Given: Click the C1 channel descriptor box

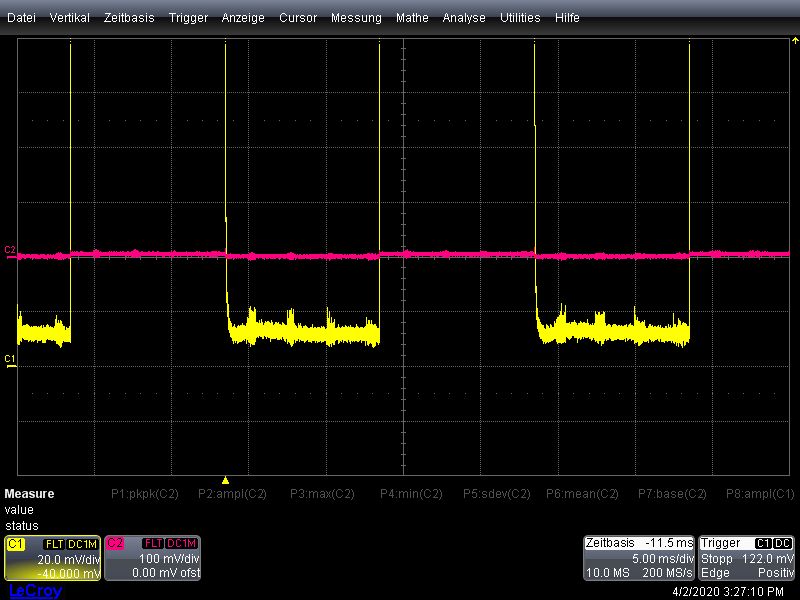Looking at the screenshot, I should point(52,558).
